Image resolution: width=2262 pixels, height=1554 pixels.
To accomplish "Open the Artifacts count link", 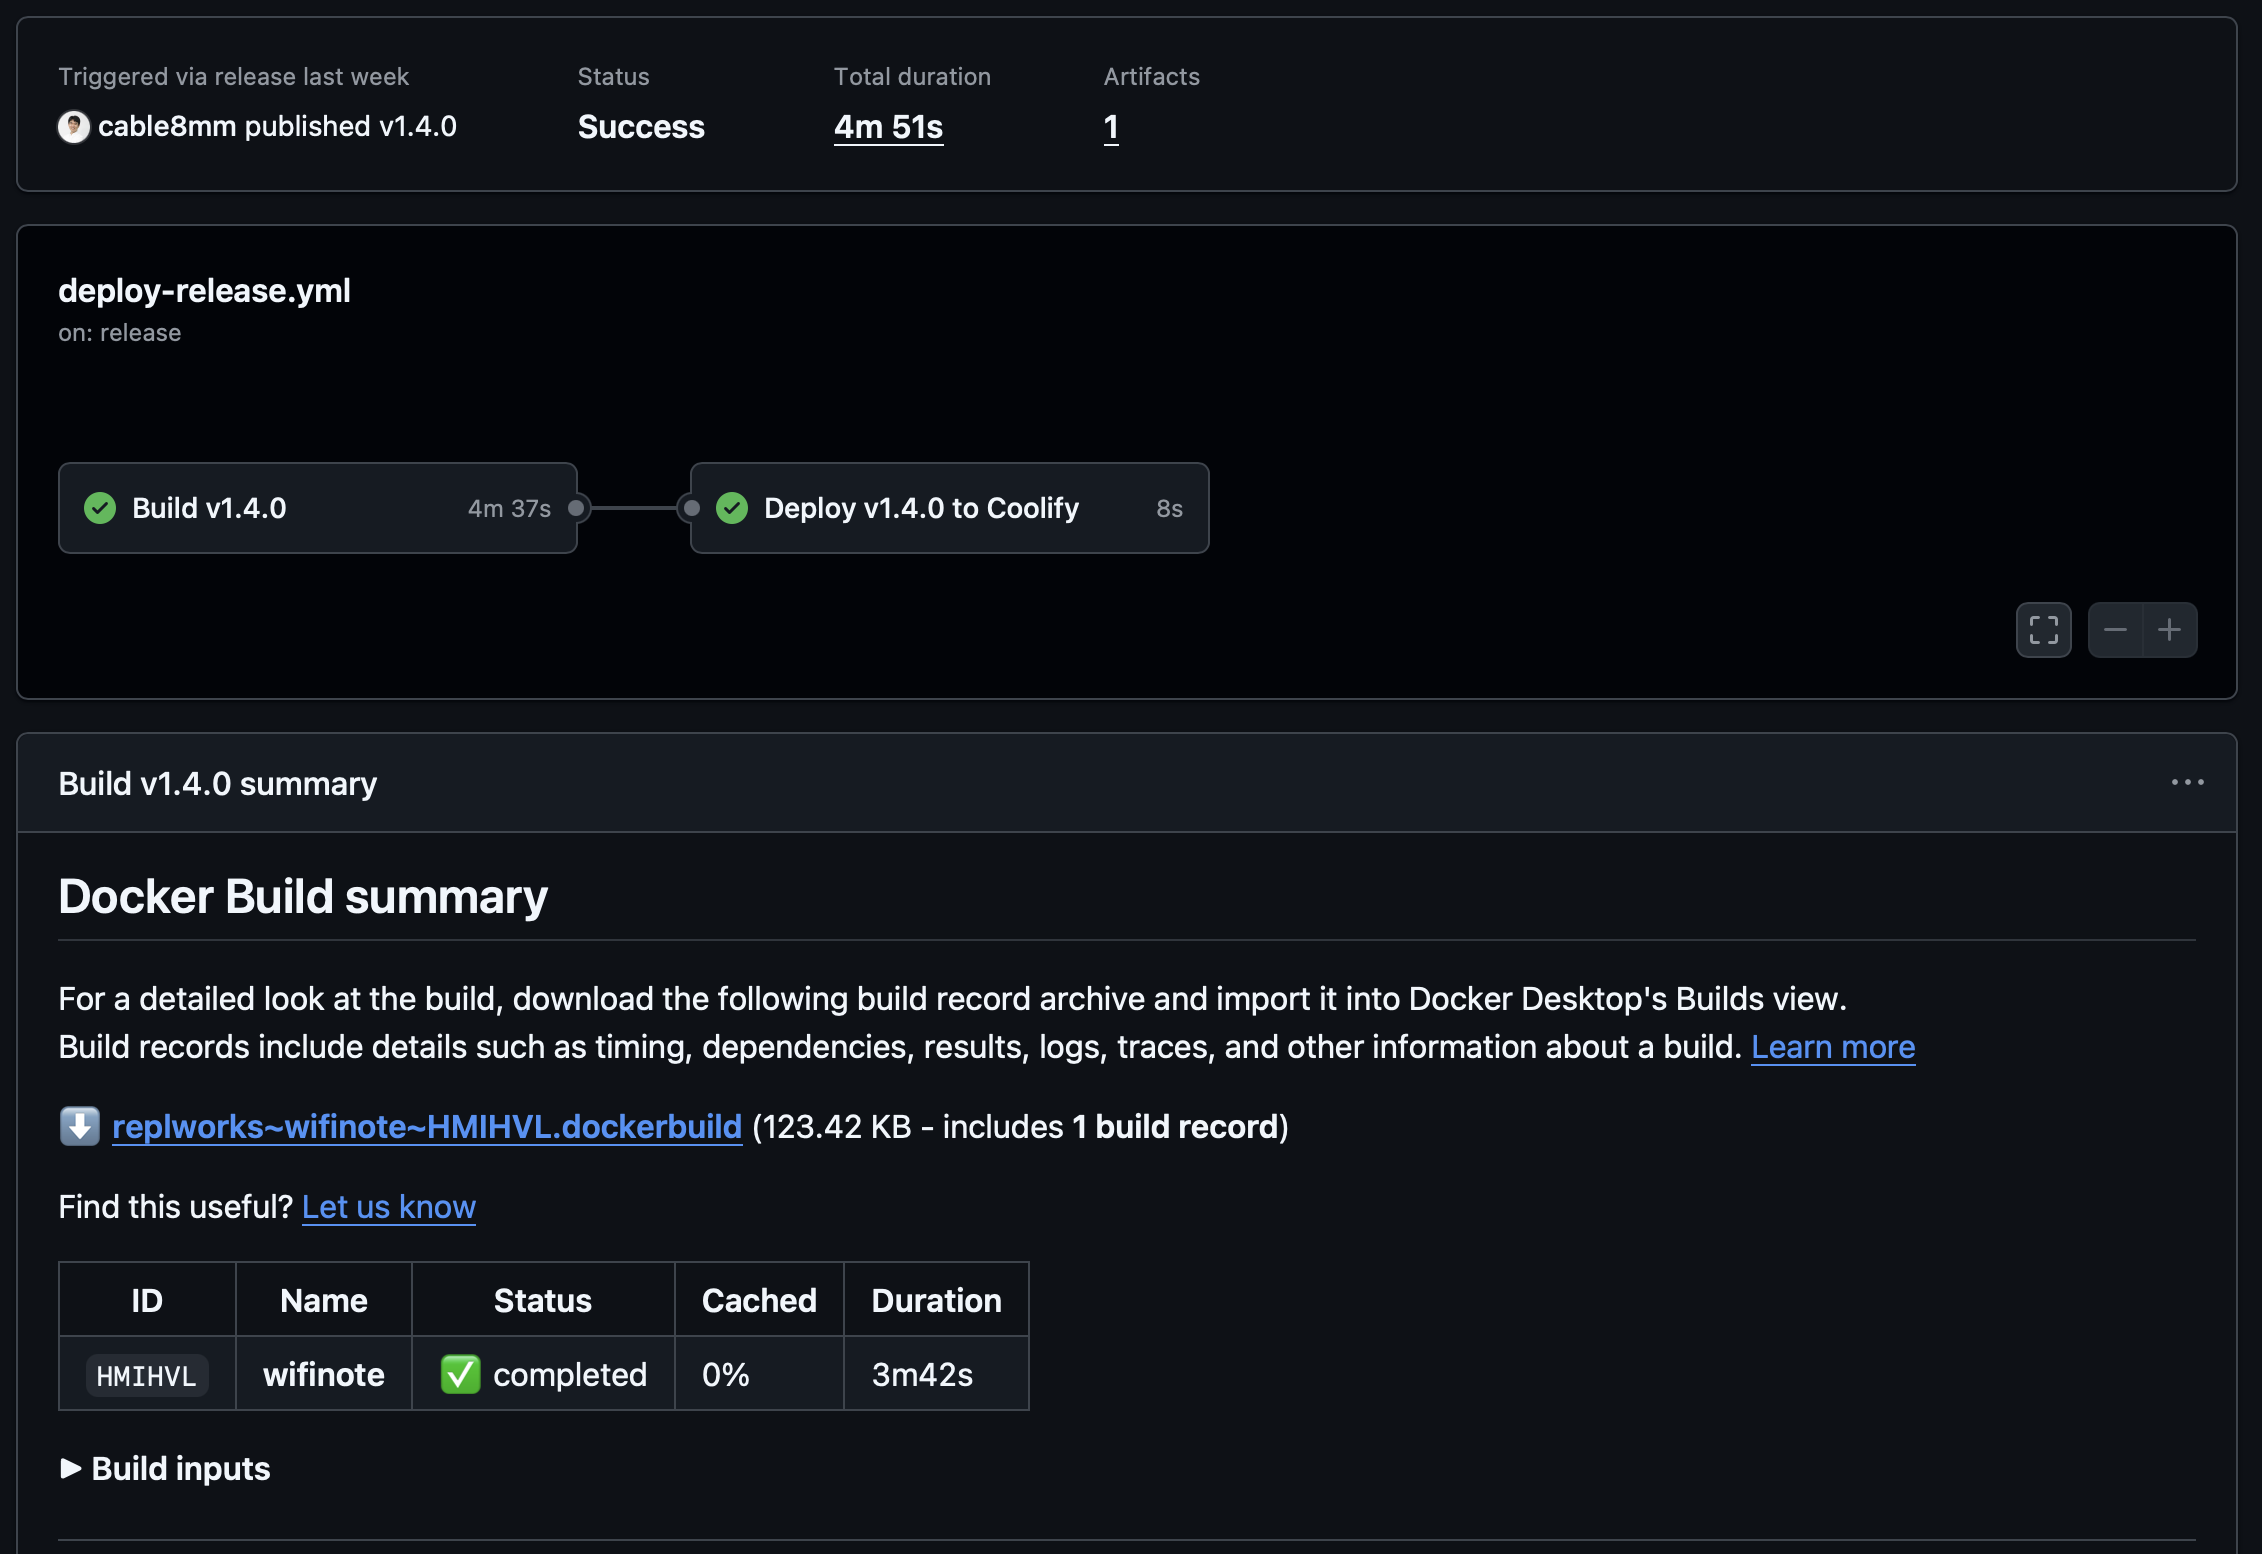I will [x=1111, y=127].
